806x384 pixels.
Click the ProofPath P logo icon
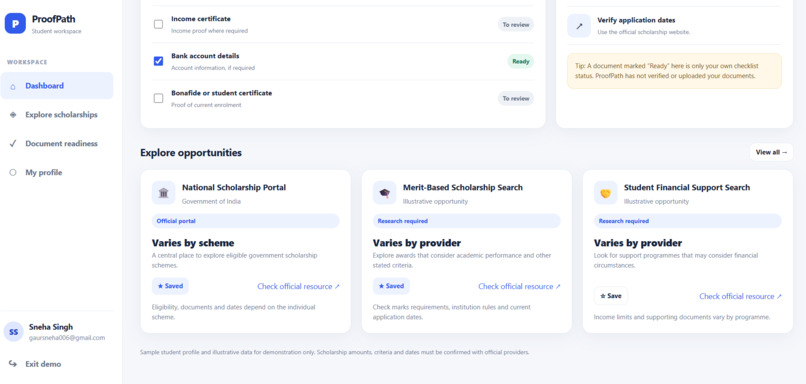pyautogui.click(x=15, y=24)
